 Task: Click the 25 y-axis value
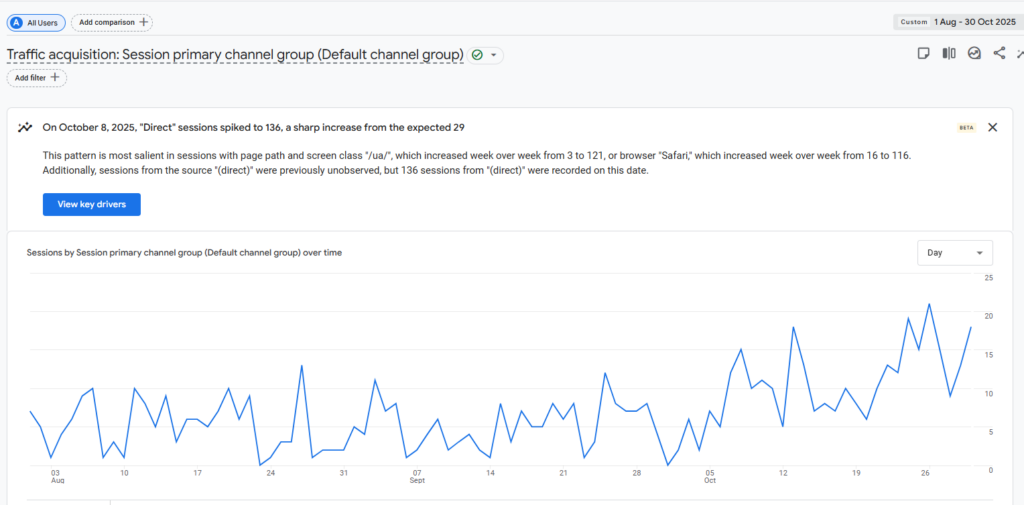[x=989, y=278]
